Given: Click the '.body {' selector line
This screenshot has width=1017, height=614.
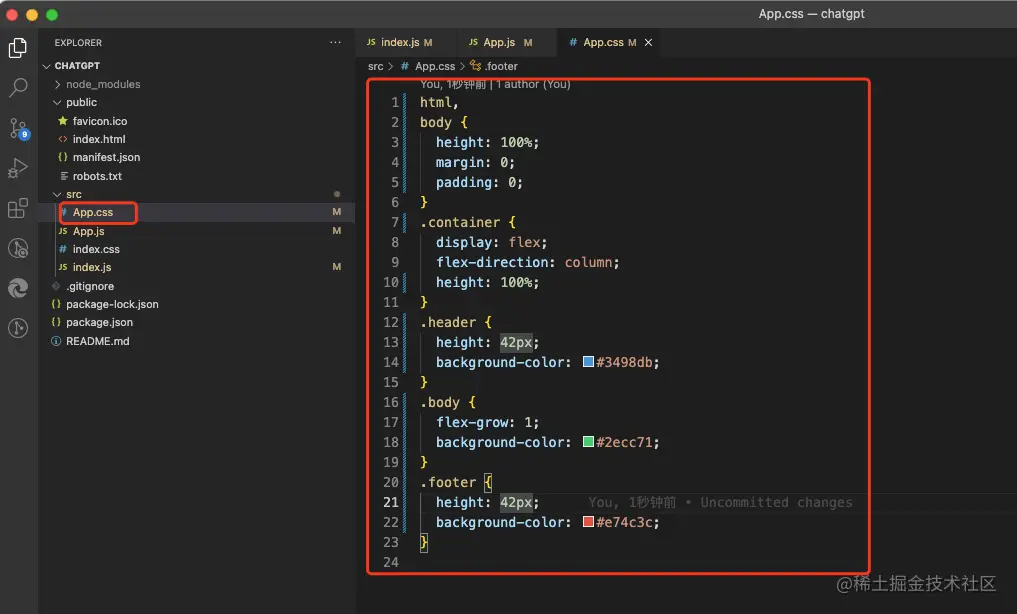Looking at the screenshot, I should [x=448, y=403].
